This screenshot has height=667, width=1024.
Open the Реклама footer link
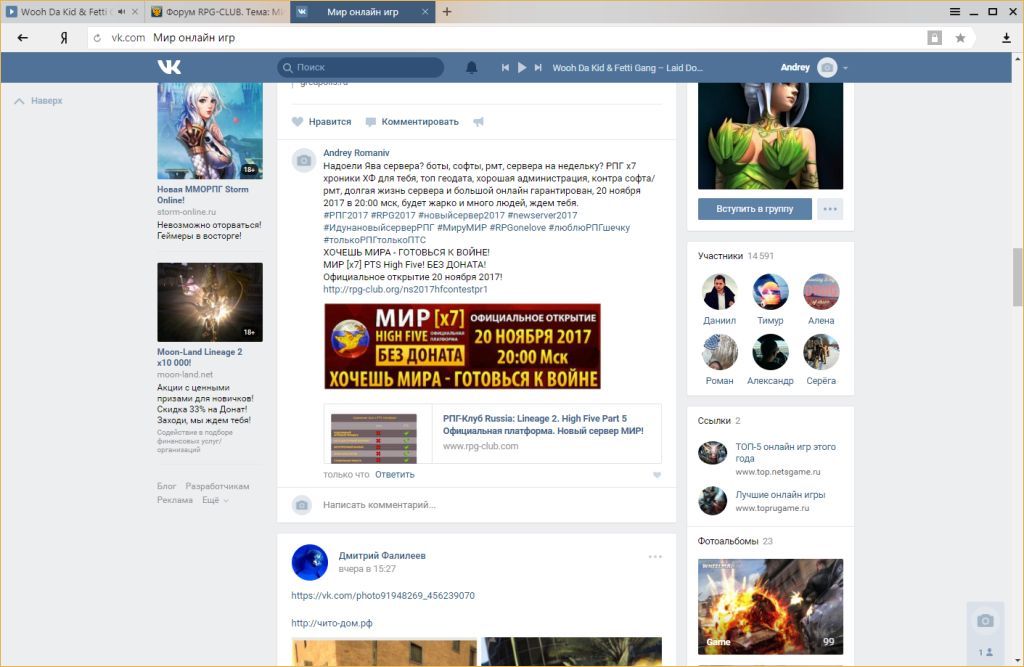174,500
